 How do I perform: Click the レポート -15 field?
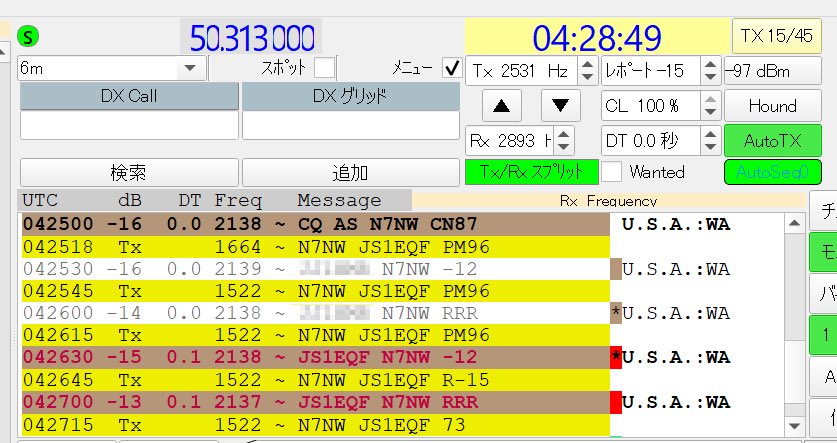click(651, 70)
